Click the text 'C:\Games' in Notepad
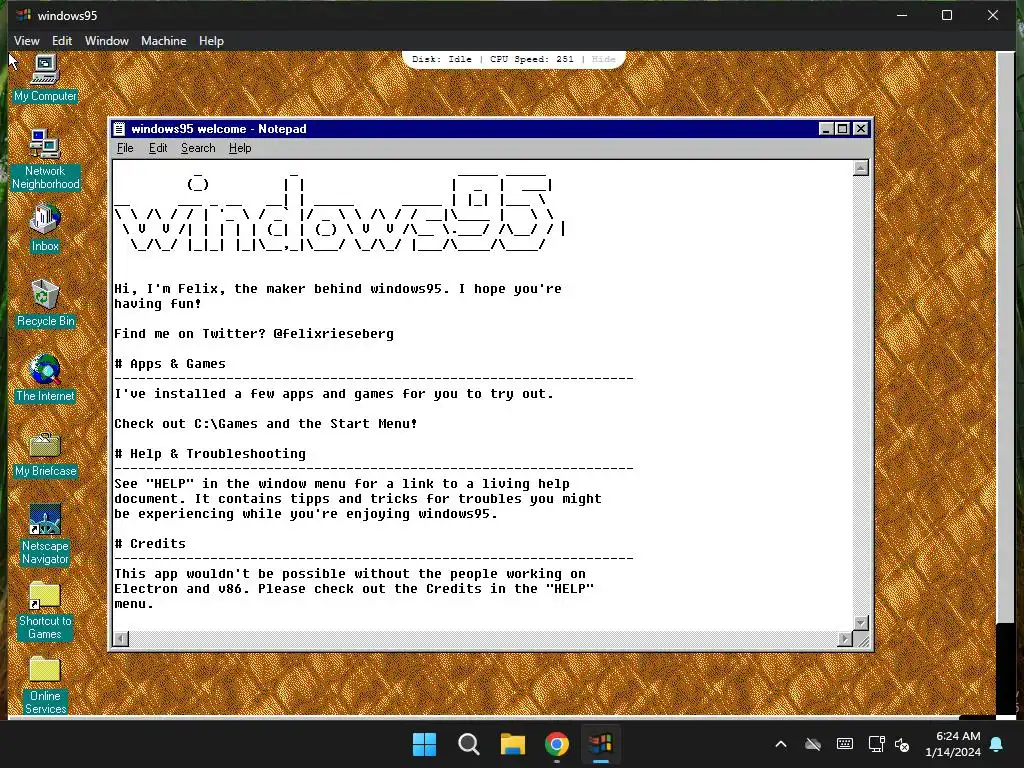This screenshot has height=768, width=1024. click(226, 424)
